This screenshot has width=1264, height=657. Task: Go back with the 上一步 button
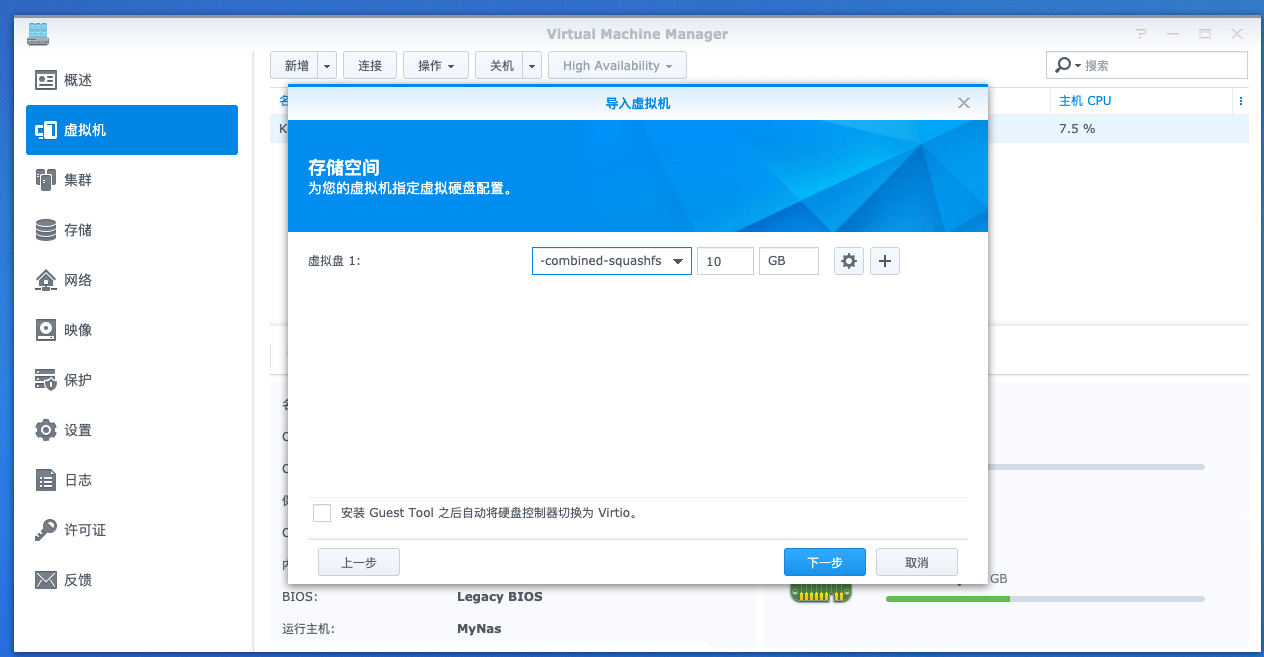click(358, 561)
